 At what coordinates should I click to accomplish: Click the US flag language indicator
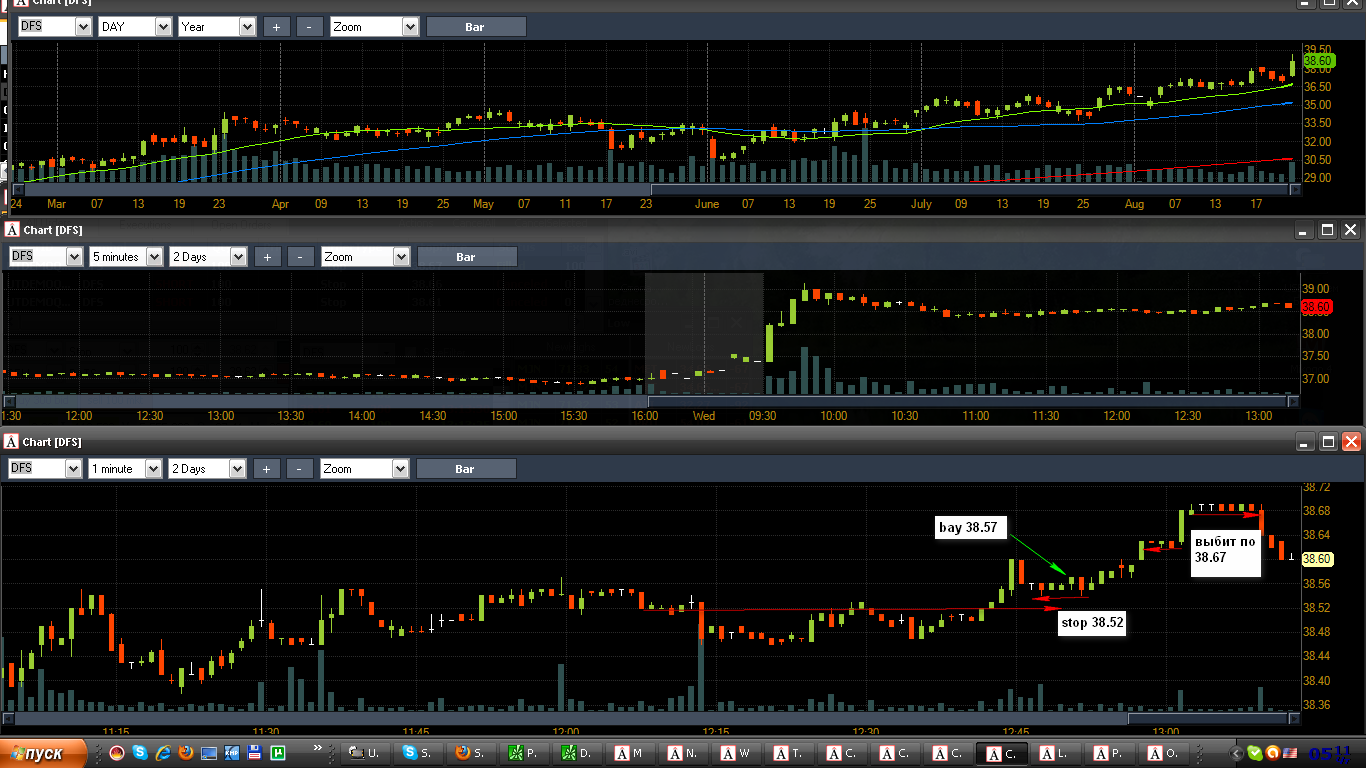(1290, 753)
